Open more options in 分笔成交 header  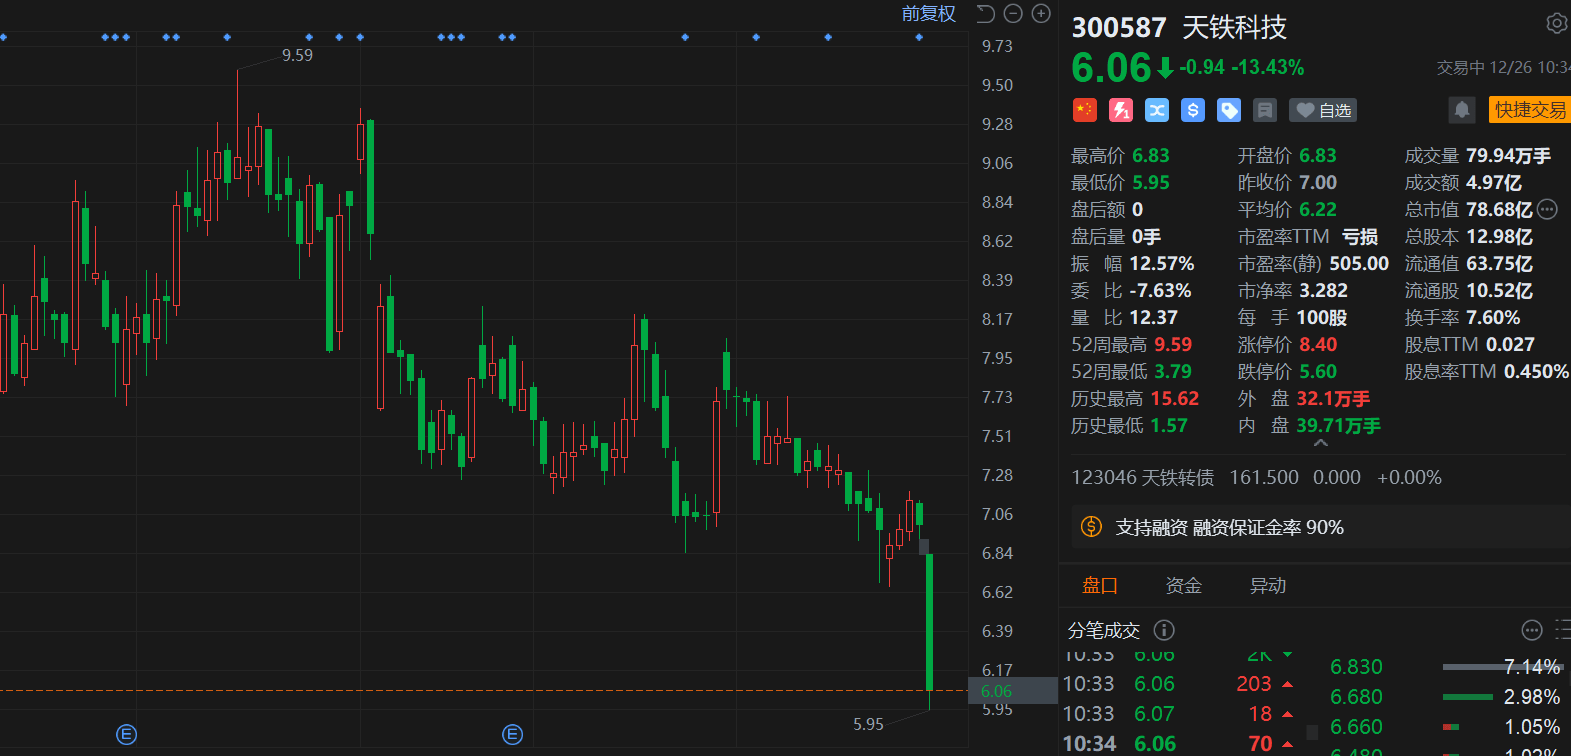1532,630
